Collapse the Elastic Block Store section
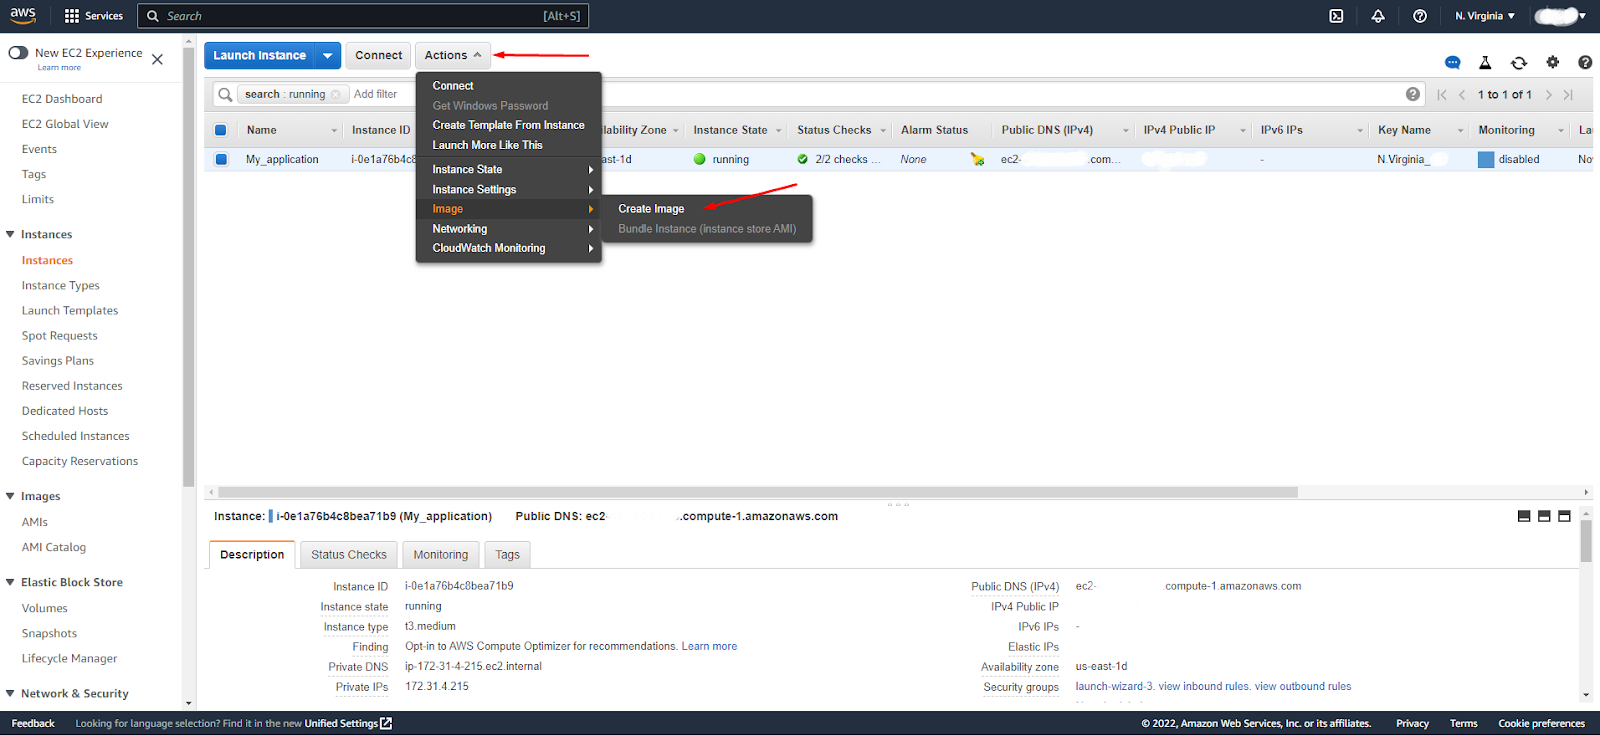Image resolution: width=1600 pixels, height=736 pixels. tap(10, 582)
